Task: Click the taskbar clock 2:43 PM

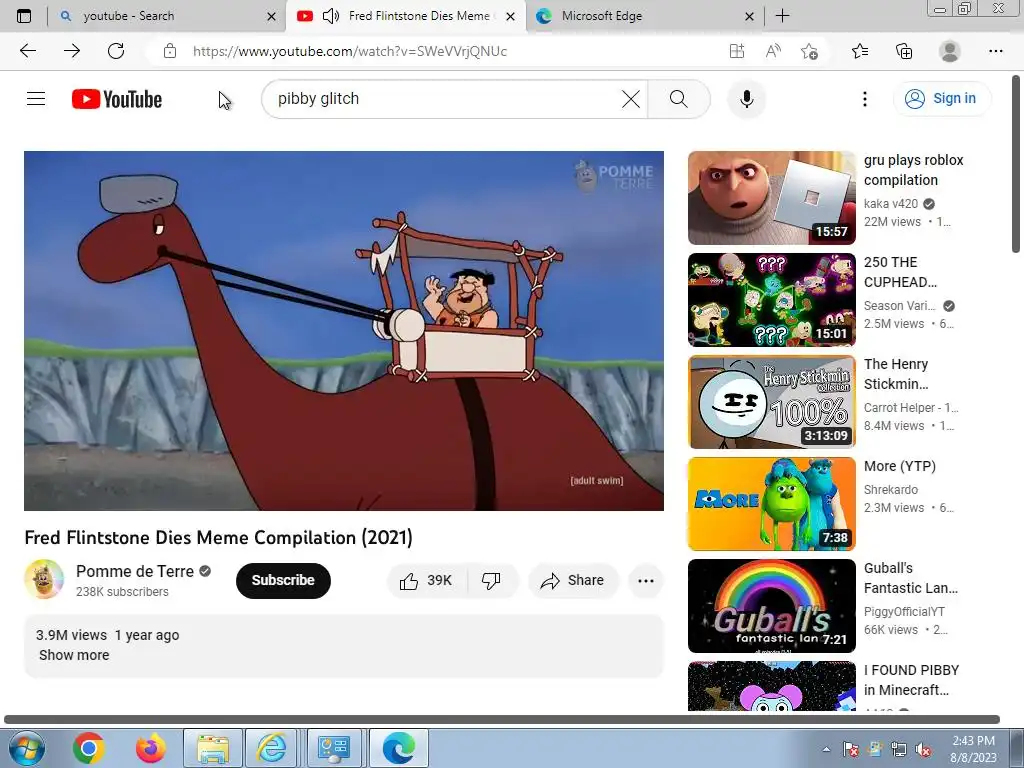Action: (973, 749)
